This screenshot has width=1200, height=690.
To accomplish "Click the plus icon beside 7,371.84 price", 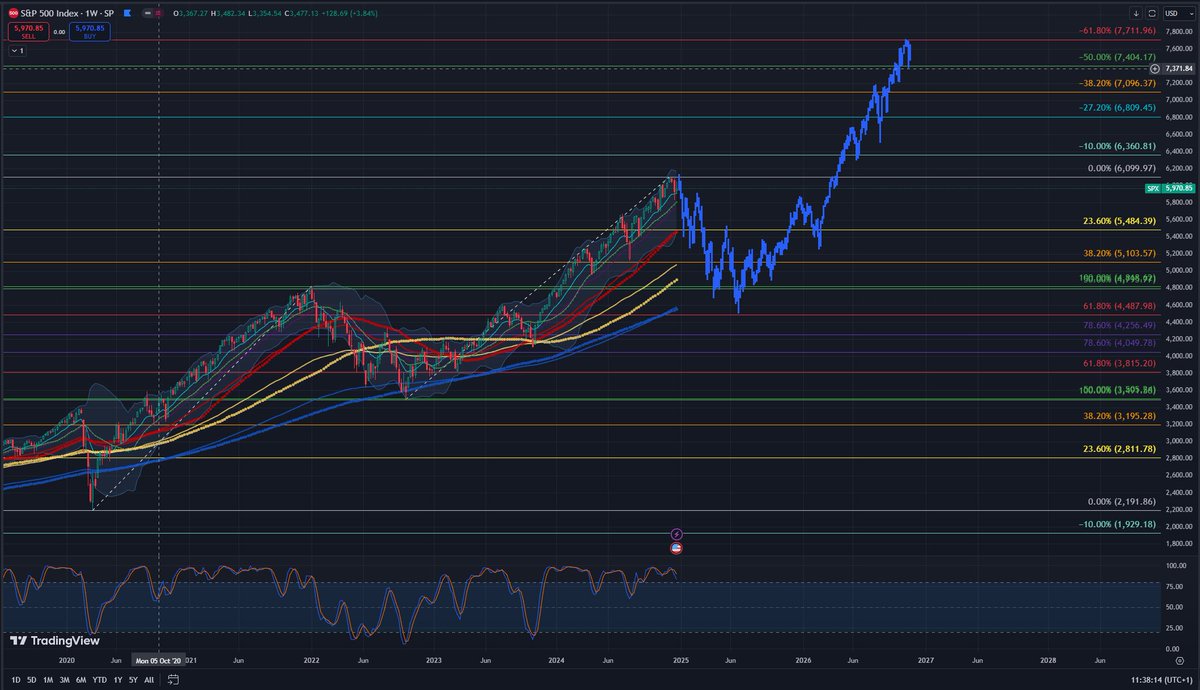I will coord(1154,67).
